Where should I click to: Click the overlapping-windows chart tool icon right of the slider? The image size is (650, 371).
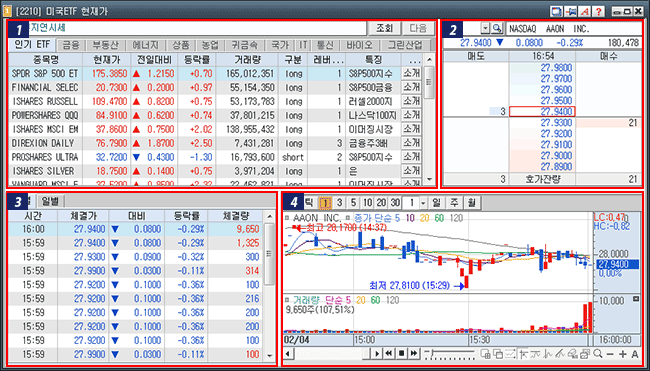498,354
